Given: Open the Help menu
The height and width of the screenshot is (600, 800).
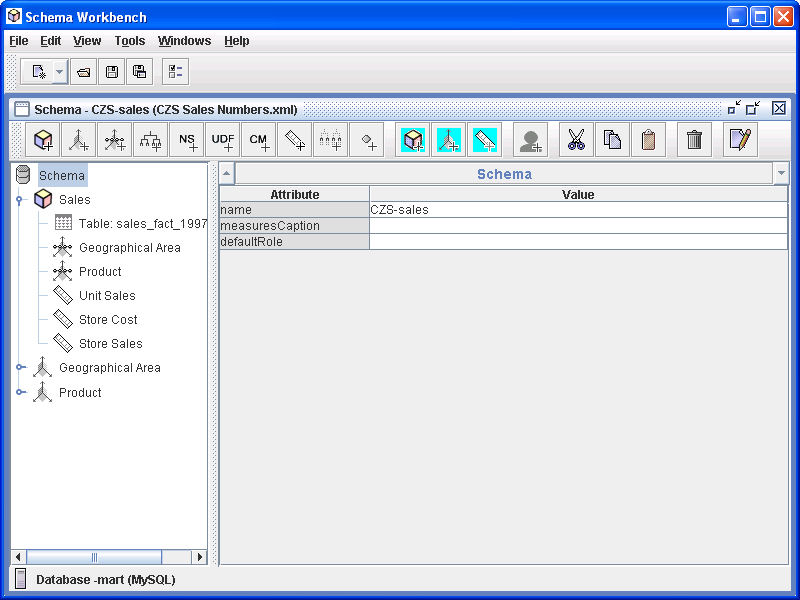Looking at the screenshot, I should pos(237,41).
